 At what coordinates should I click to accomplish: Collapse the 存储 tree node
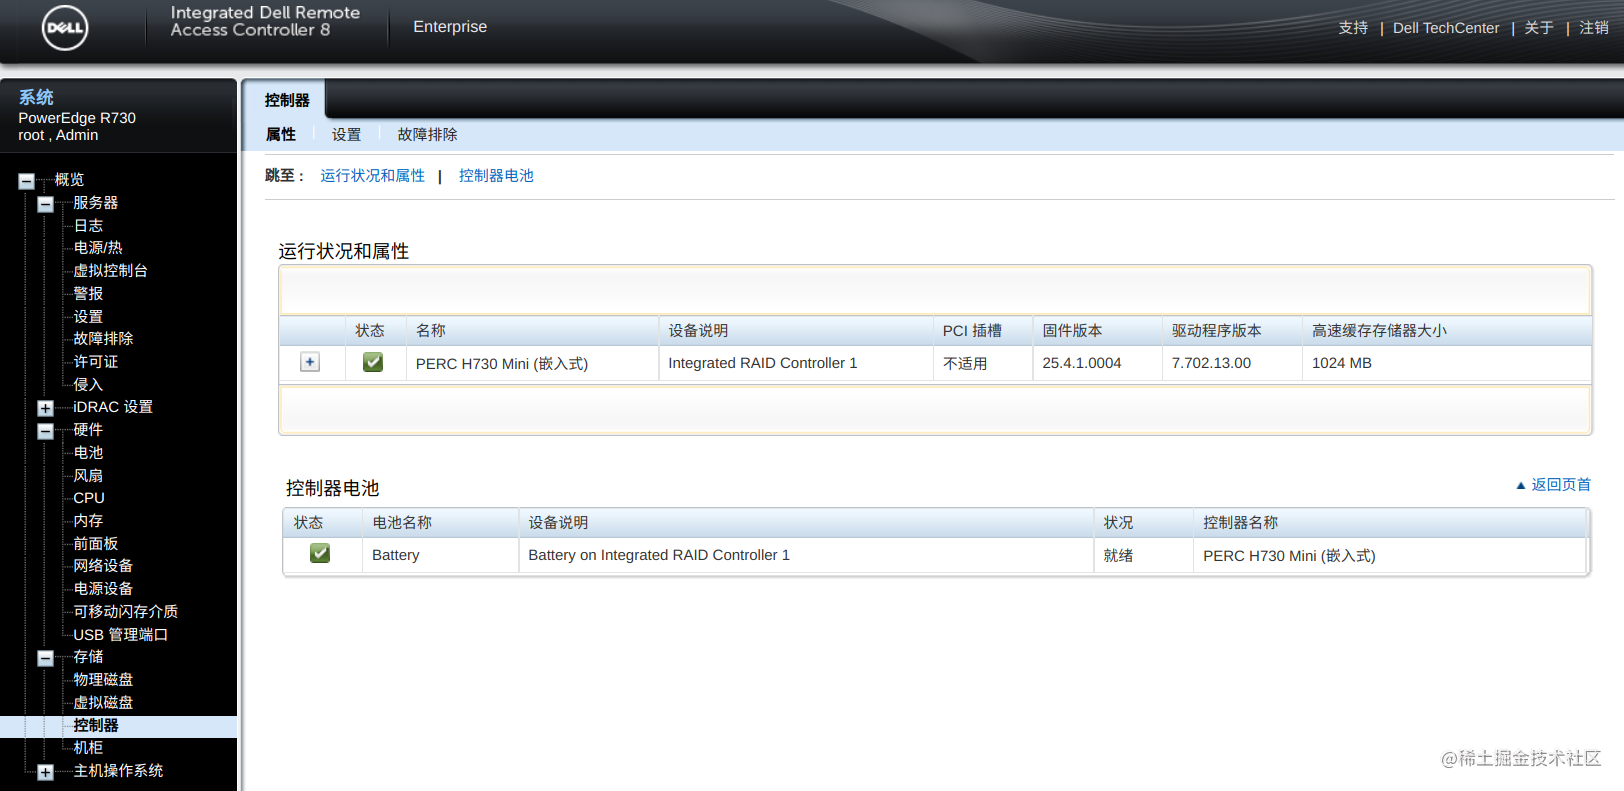[45, 658]
